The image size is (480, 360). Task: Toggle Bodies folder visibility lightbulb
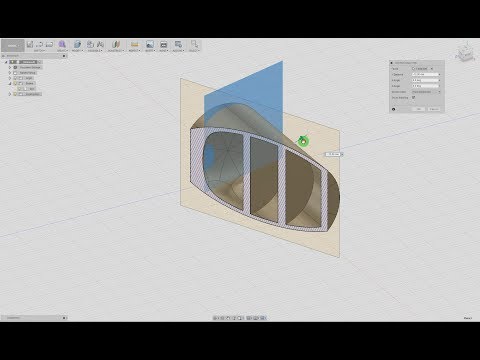click(x=15, y=83)
